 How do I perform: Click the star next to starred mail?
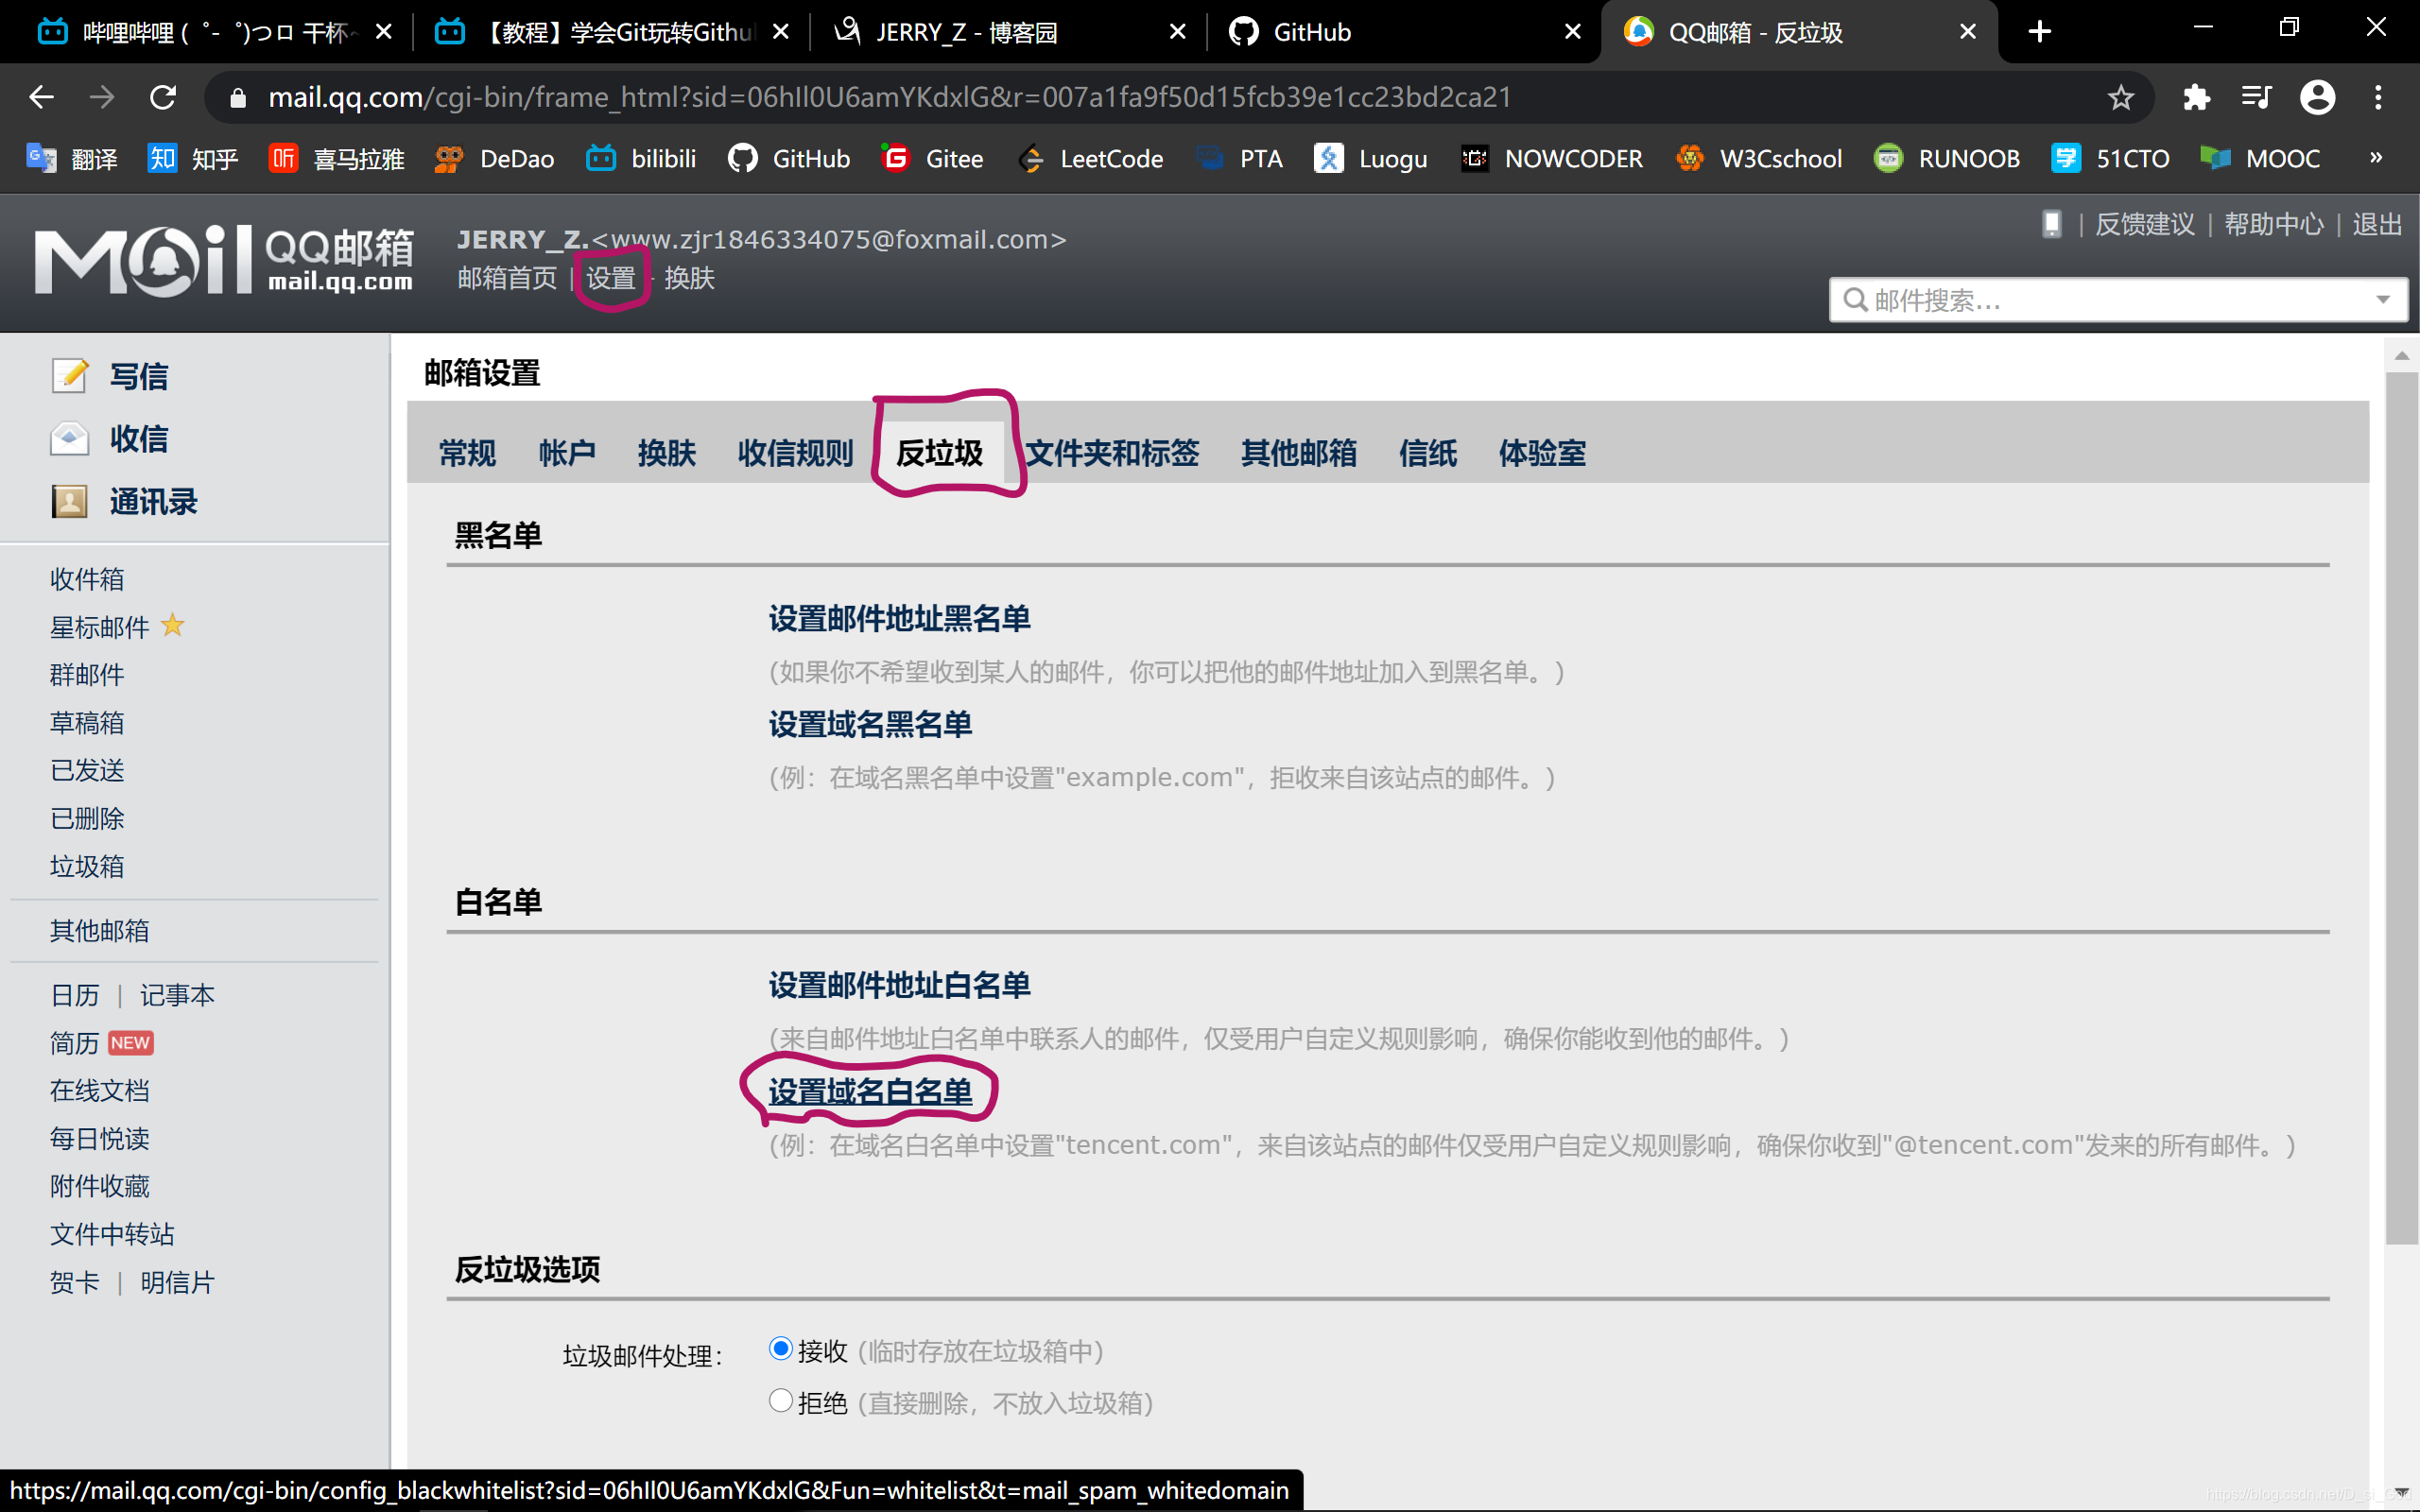(x=173, y=625)
